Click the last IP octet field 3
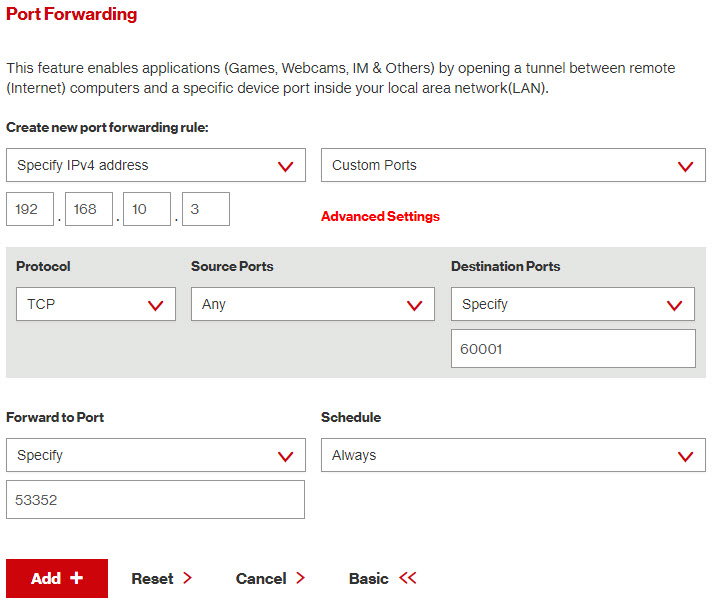The width and height of the screenshot is (713, 607). (206, 209)
